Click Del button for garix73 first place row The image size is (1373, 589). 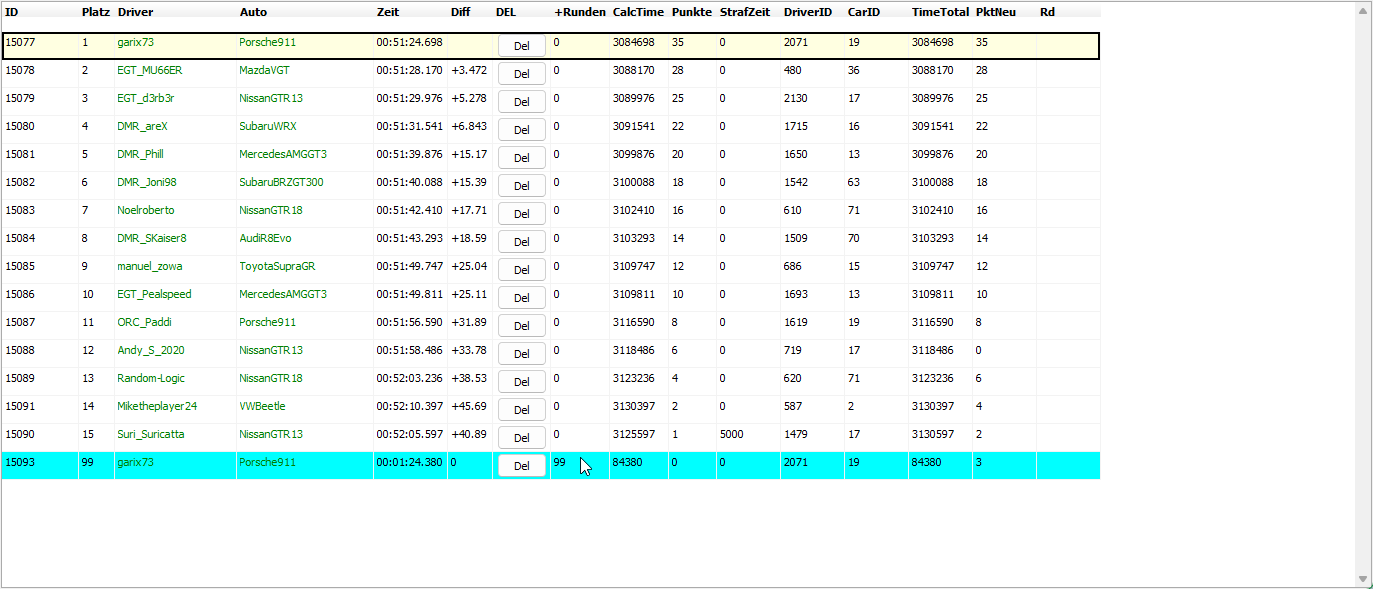click(x=521, y=46)
